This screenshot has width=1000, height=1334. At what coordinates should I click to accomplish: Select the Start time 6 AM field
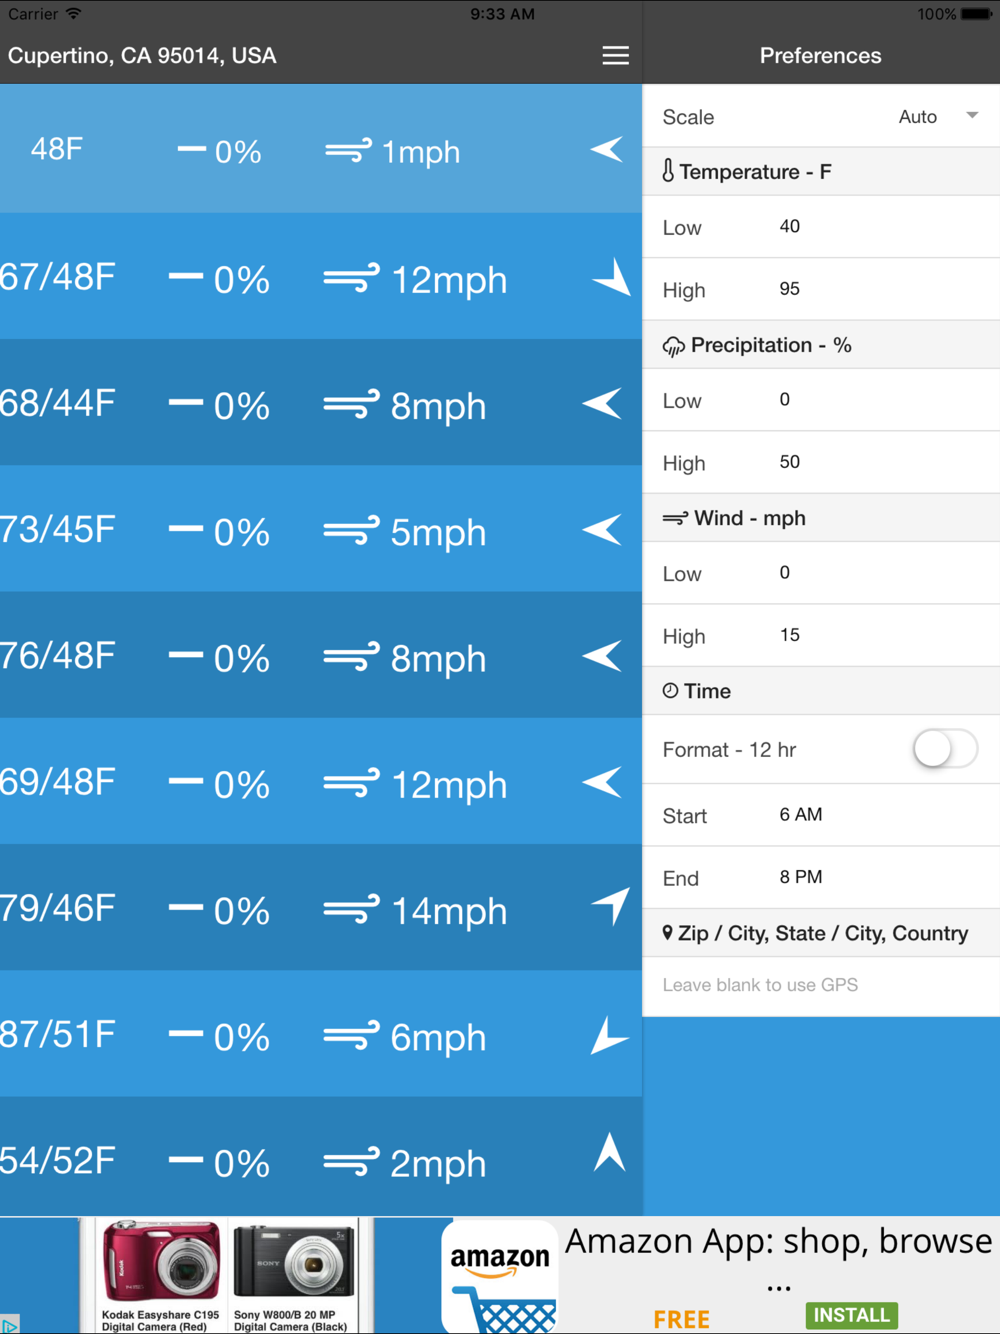click(821, 815)
